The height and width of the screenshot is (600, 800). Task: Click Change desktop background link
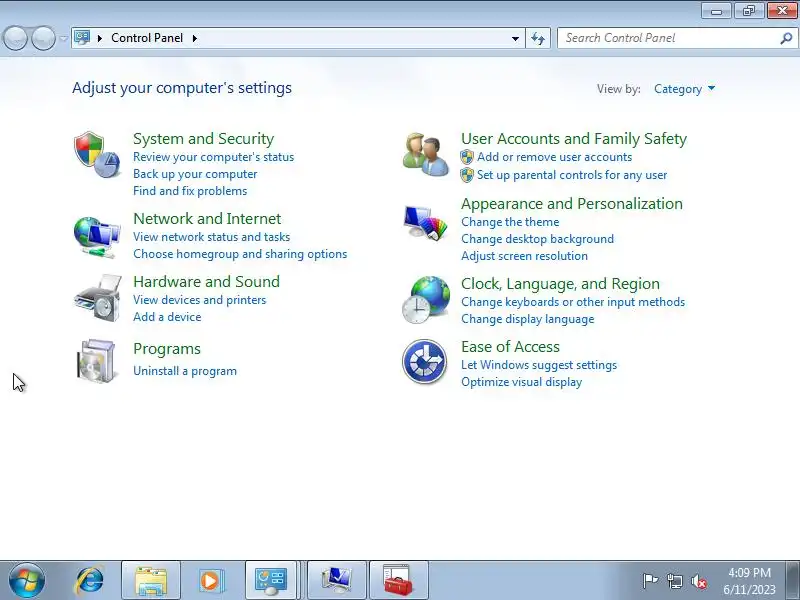(537, 239)
